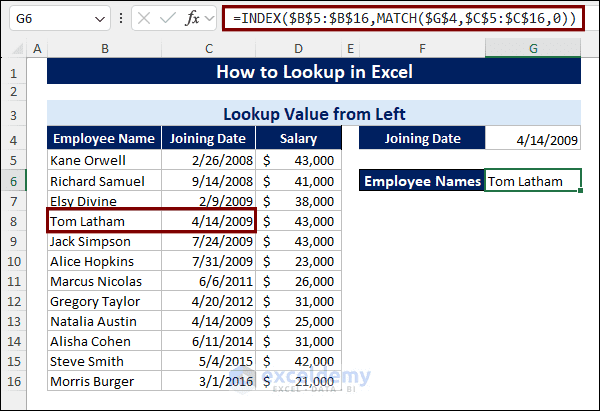The width and height of the screenshot is (600, 411).
Task: Select the date cell 2/9/2009
Action: tap(209, 201)
